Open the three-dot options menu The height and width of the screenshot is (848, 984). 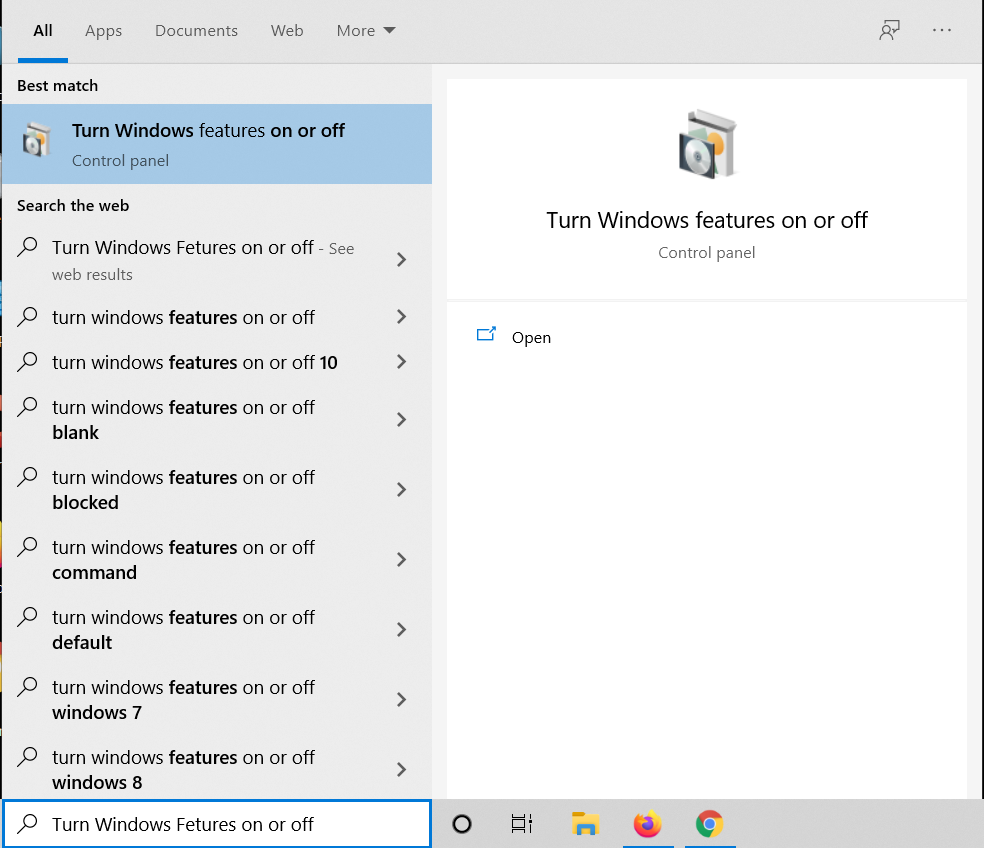tap(942, 31)
